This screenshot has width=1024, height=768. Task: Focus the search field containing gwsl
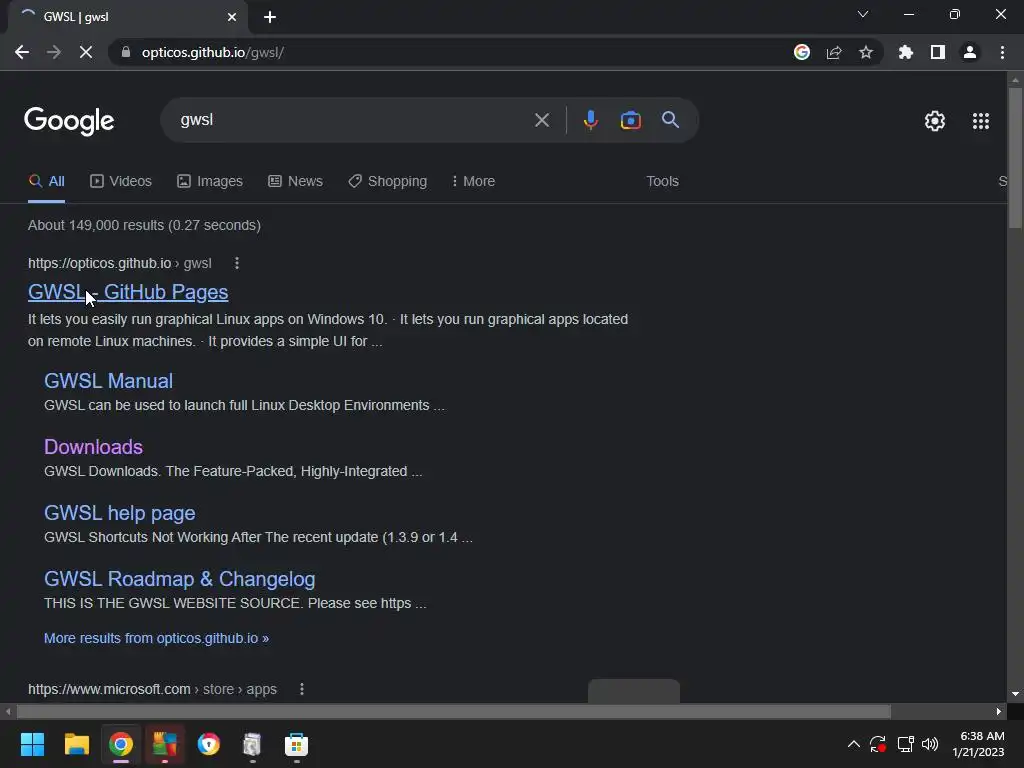pos(353,120)
